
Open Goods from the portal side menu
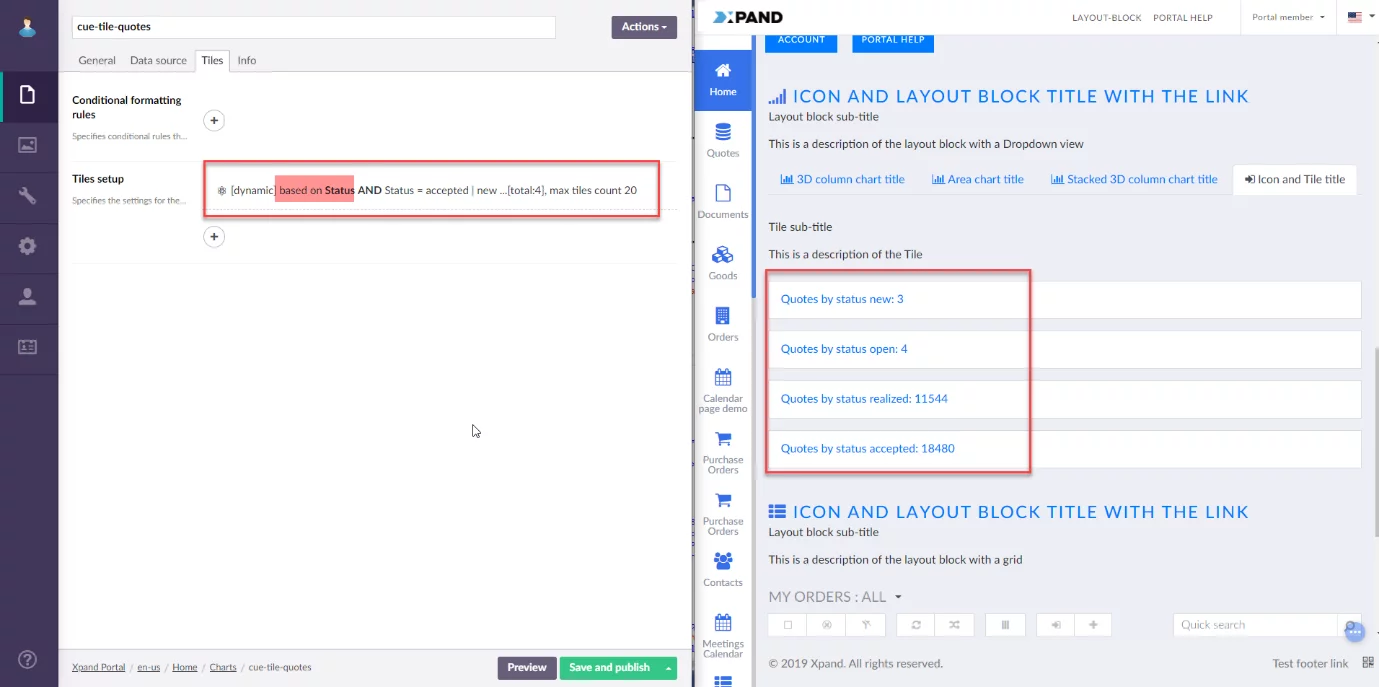coord(722,262)
